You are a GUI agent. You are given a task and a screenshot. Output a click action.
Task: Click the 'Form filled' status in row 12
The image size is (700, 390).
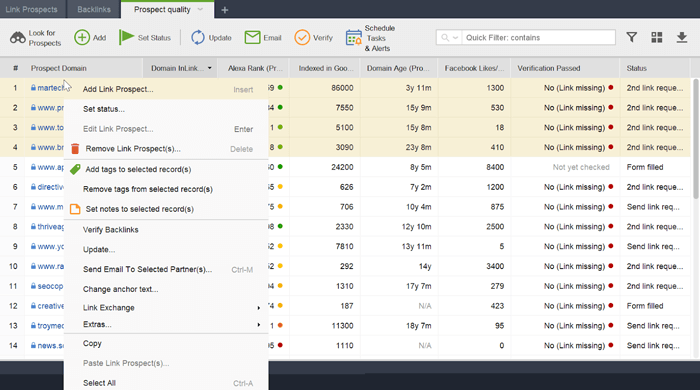point(645,306)
